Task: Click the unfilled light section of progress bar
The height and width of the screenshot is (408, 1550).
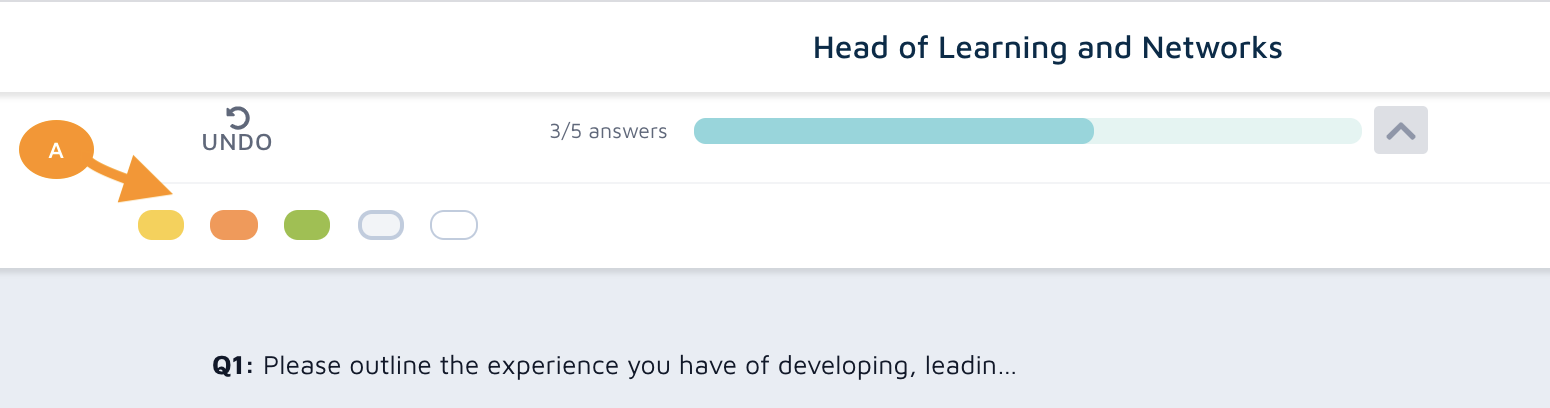Action: click(1226, 131)
